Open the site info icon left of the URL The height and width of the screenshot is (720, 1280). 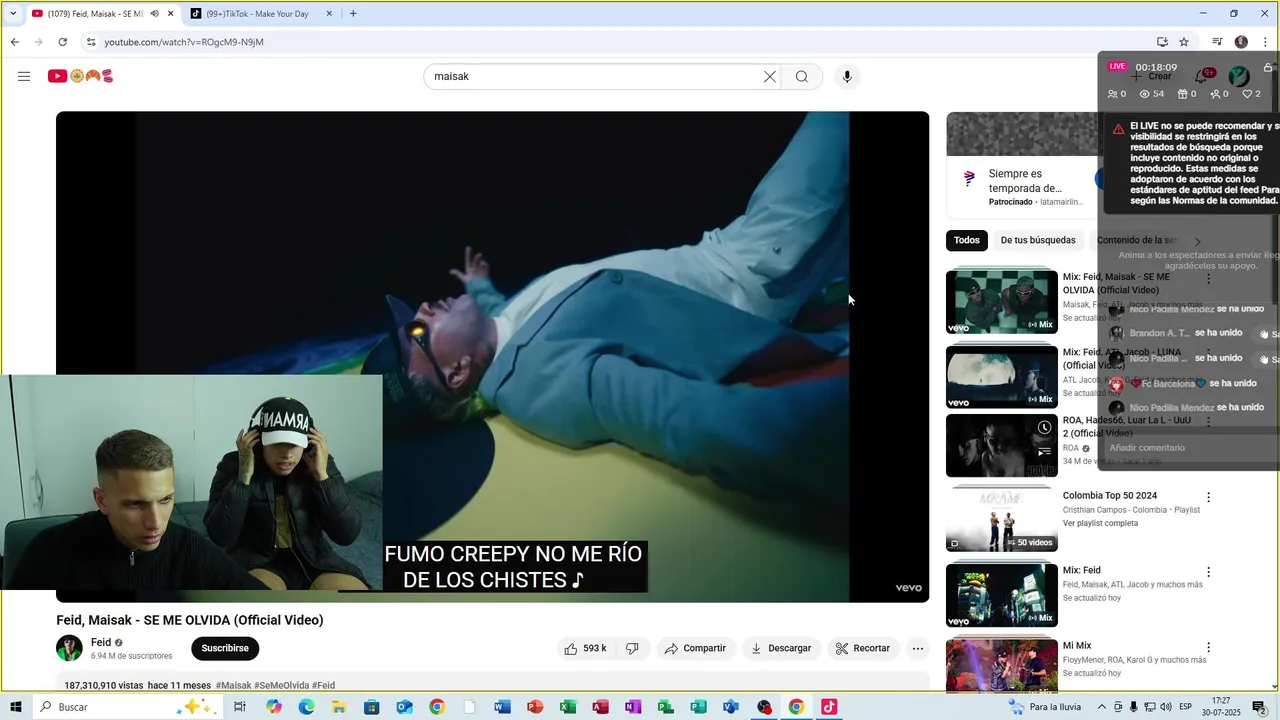click(91, 42)
